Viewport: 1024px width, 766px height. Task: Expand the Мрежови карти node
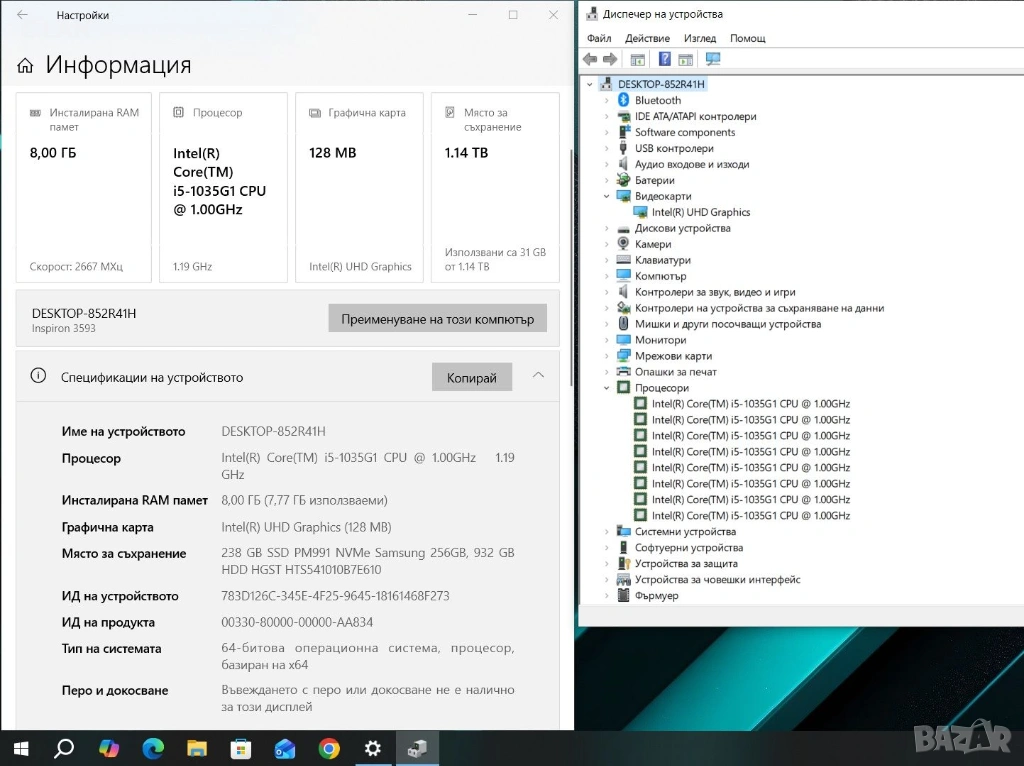point(606,356)
